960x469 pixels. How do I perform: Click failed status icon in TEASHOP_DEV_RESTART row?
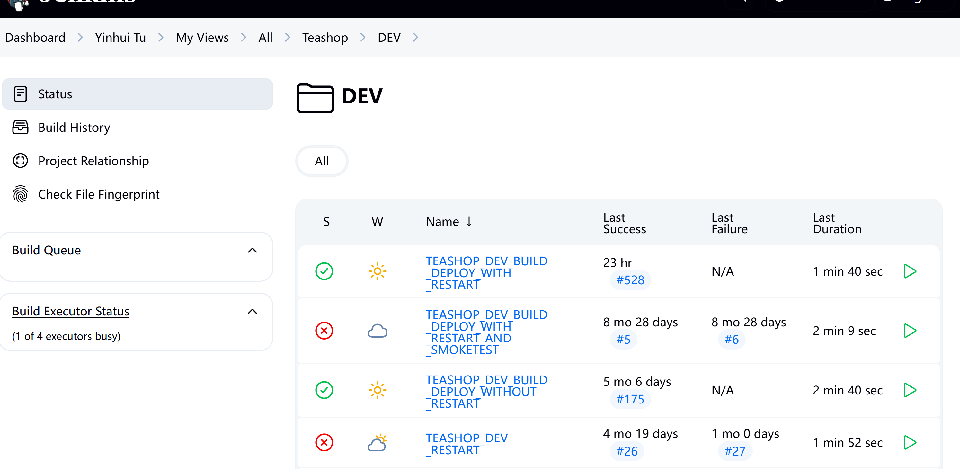(324, 442)
